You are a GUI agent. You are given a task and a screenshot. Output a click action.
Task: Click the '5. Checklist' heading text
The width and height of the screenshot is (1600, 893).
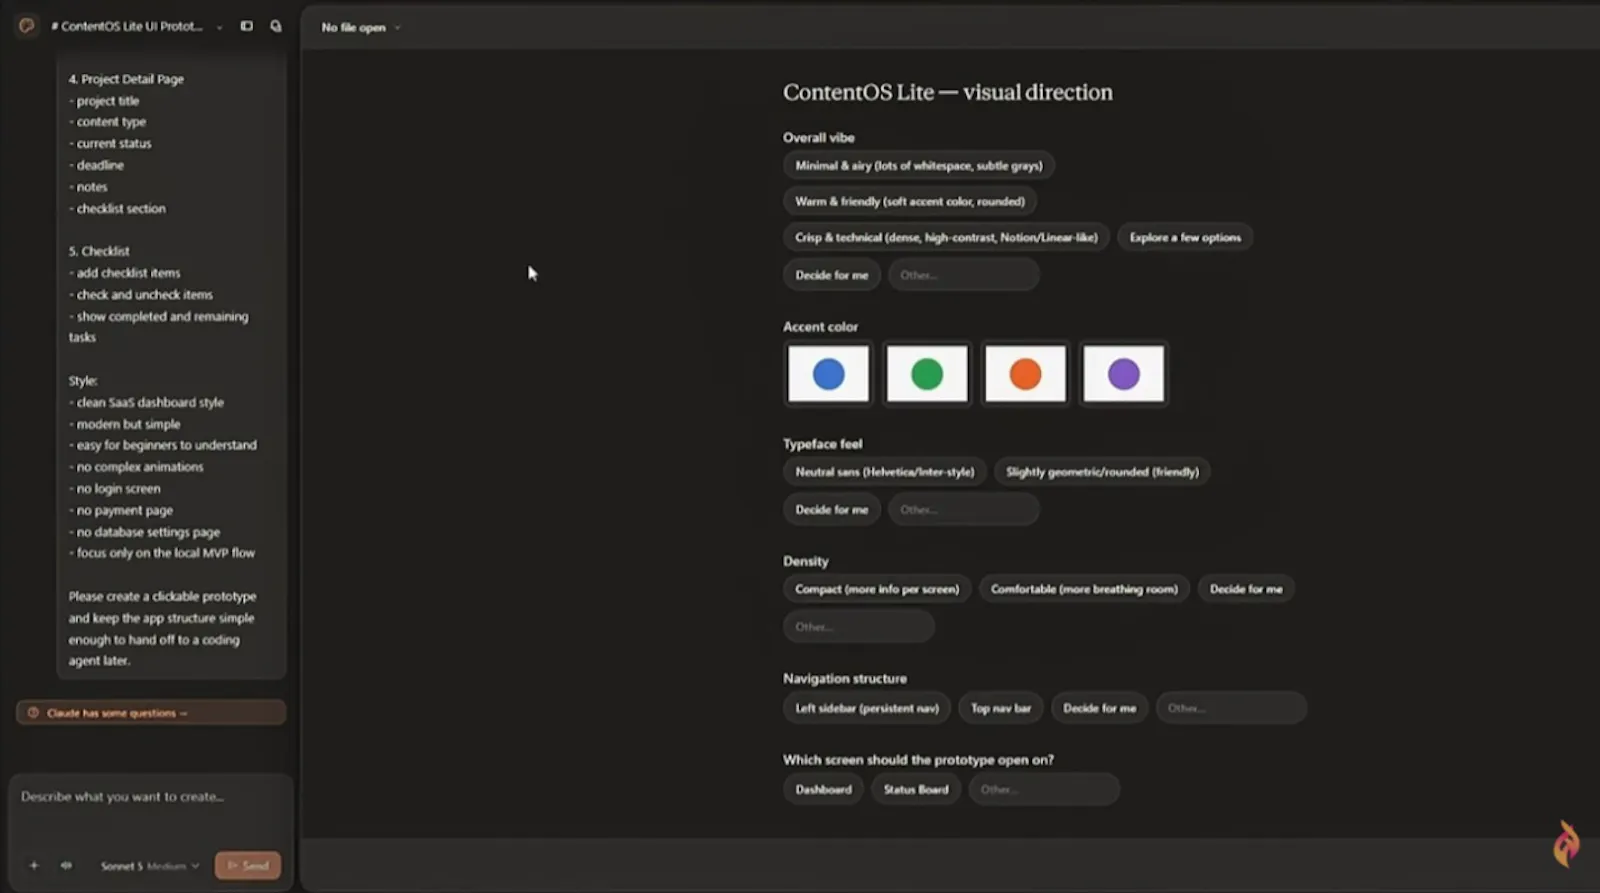(x=99, y=251)
